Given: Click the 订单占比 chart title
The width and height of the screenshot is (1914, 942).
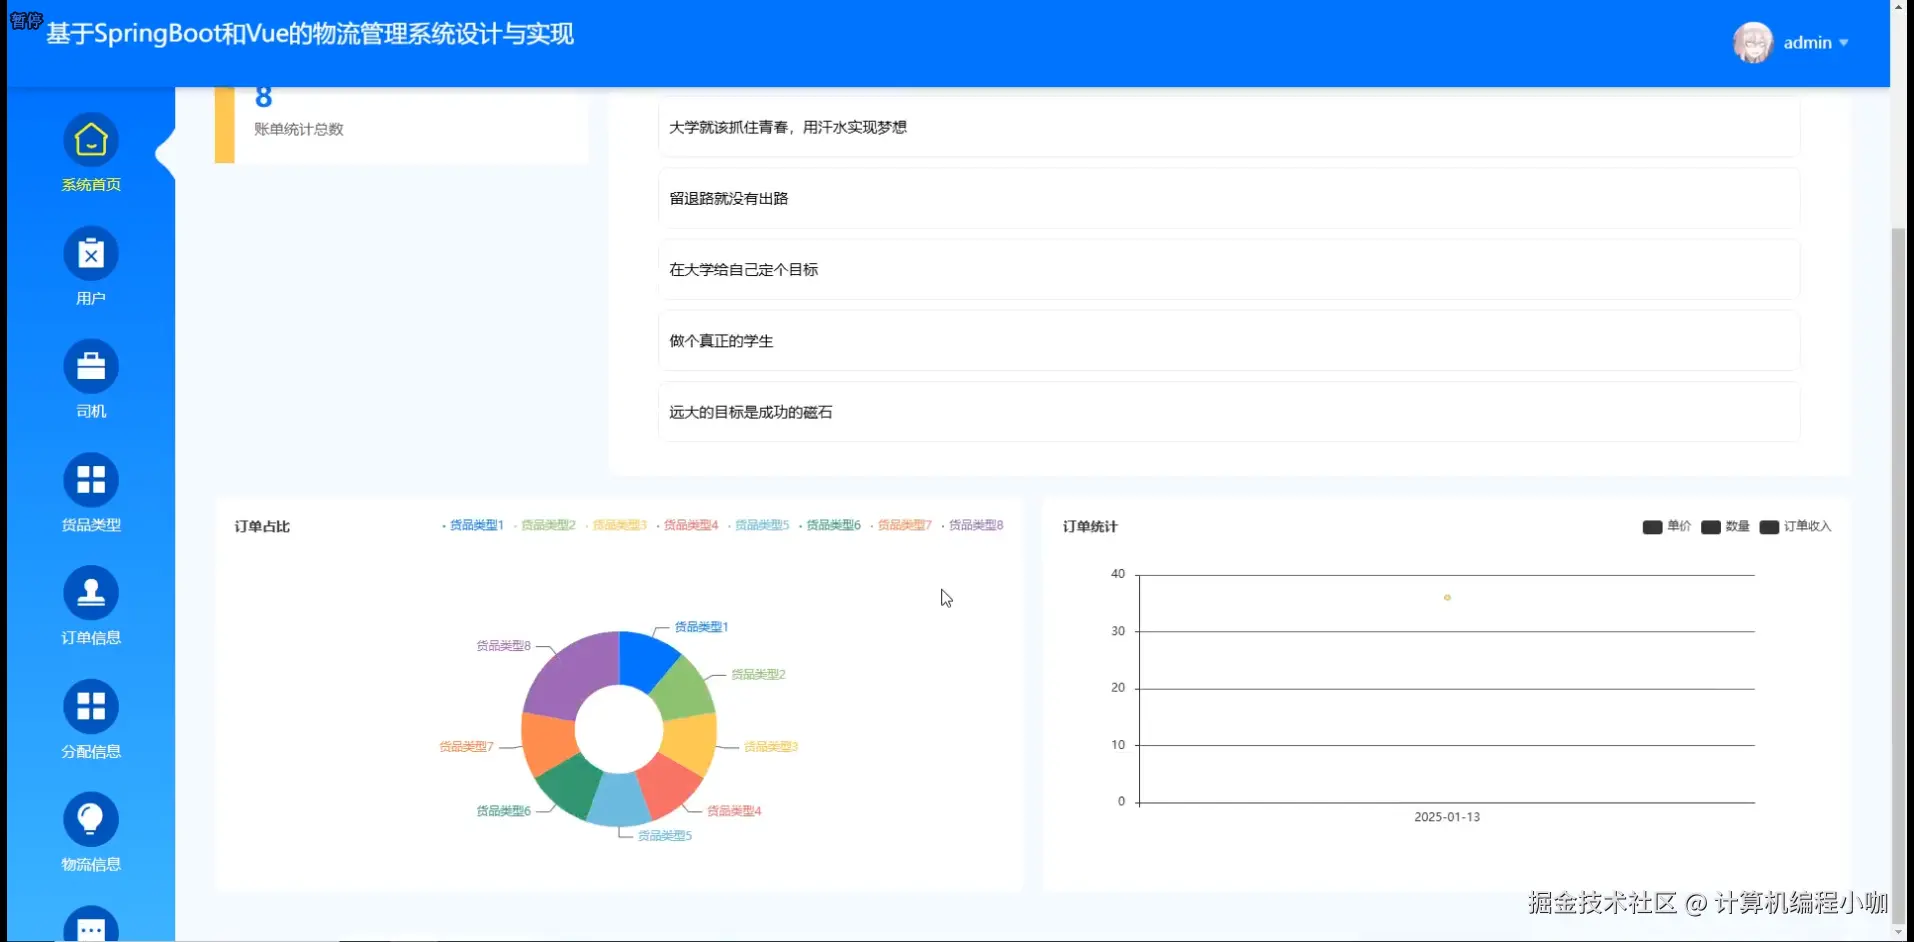Looking at the screenshot, I should pos(262,527).
